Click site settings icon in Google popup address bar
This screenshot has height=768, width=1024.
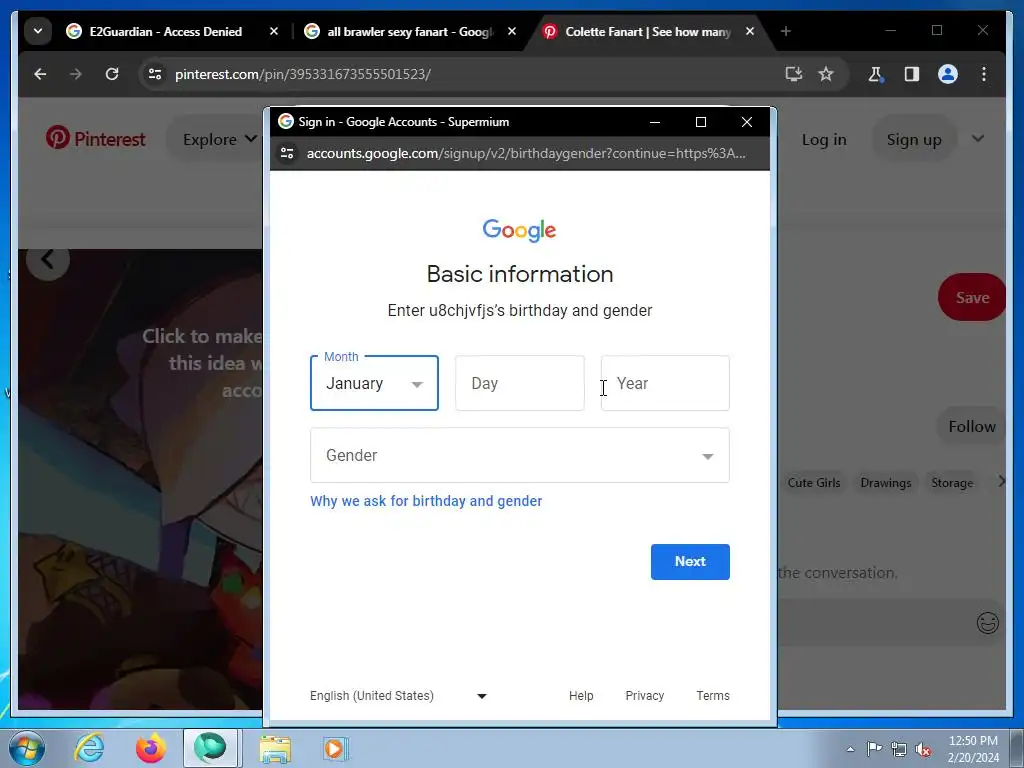(x=287, y=153)
